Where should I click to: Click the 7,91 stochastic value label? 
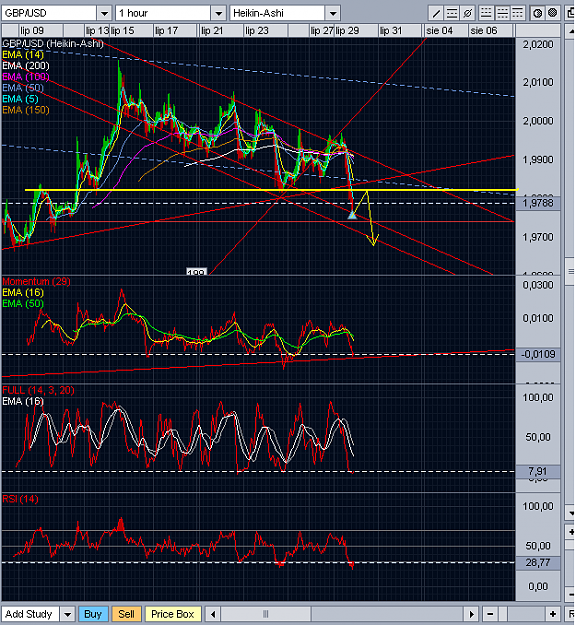tap(538, 472)
